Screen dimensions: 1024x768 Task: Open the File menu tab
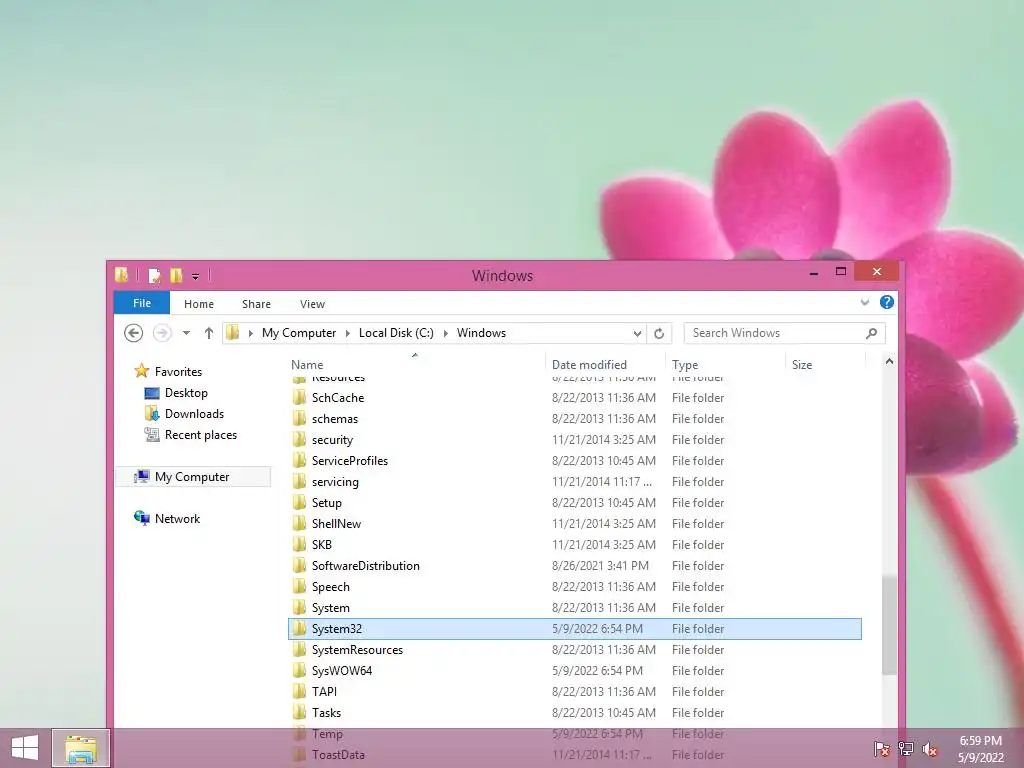(x=142, y=303)
